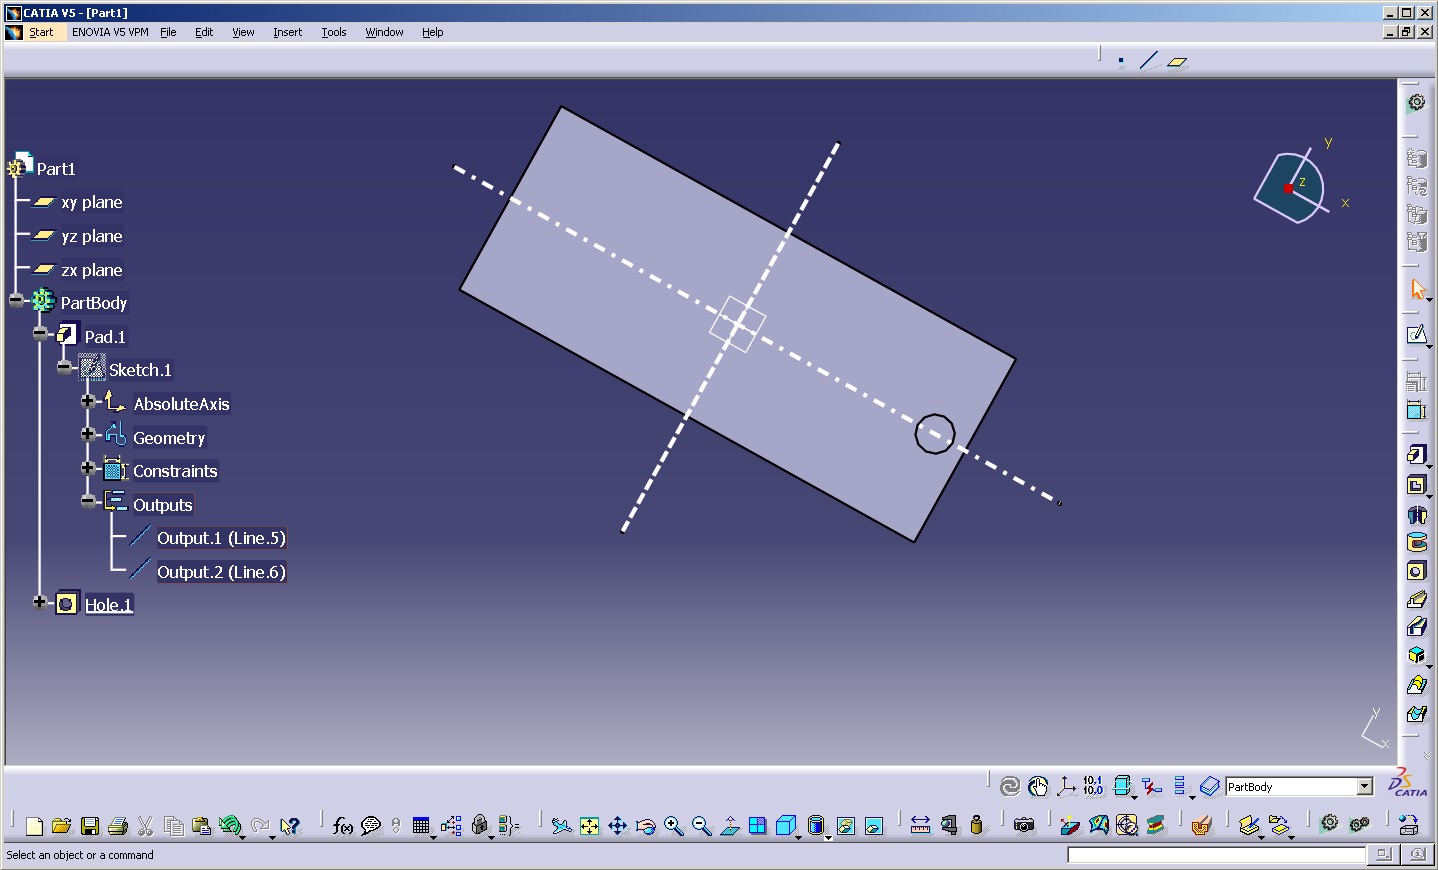1438x870 pixels.
Task: Select zx plane in the tree
Action: 91,270
